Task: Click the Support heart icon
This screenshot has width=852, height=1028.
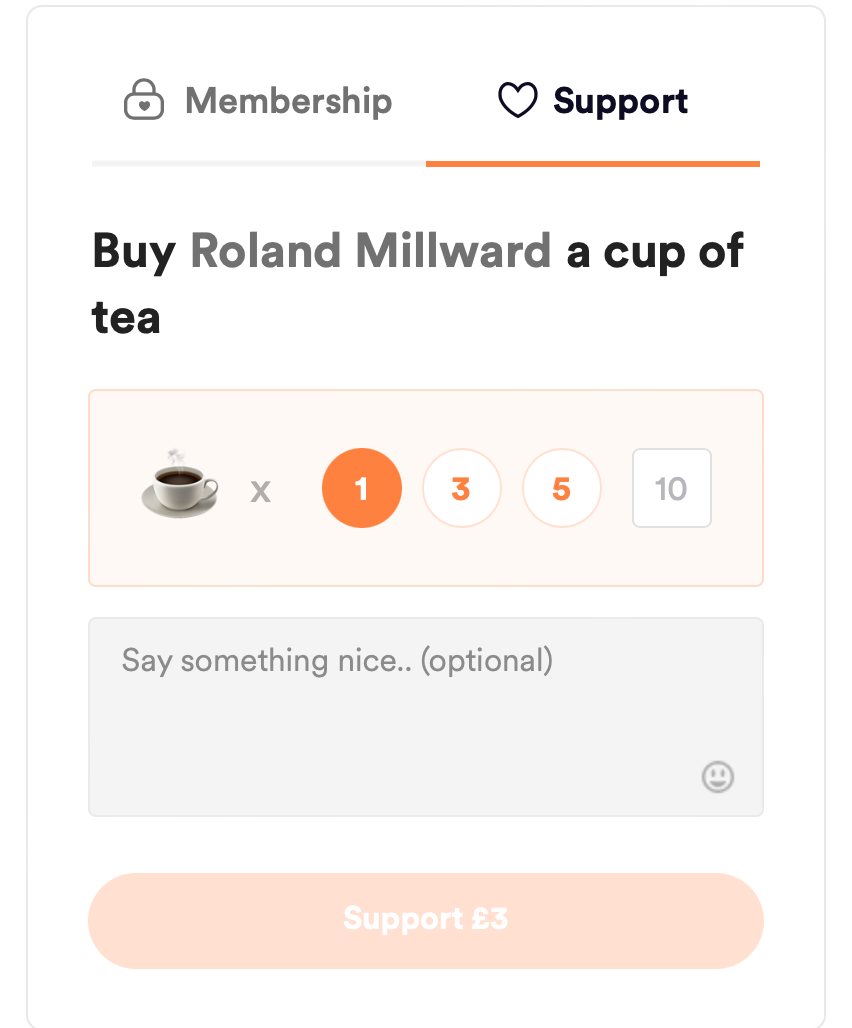Action: (518, 100)
